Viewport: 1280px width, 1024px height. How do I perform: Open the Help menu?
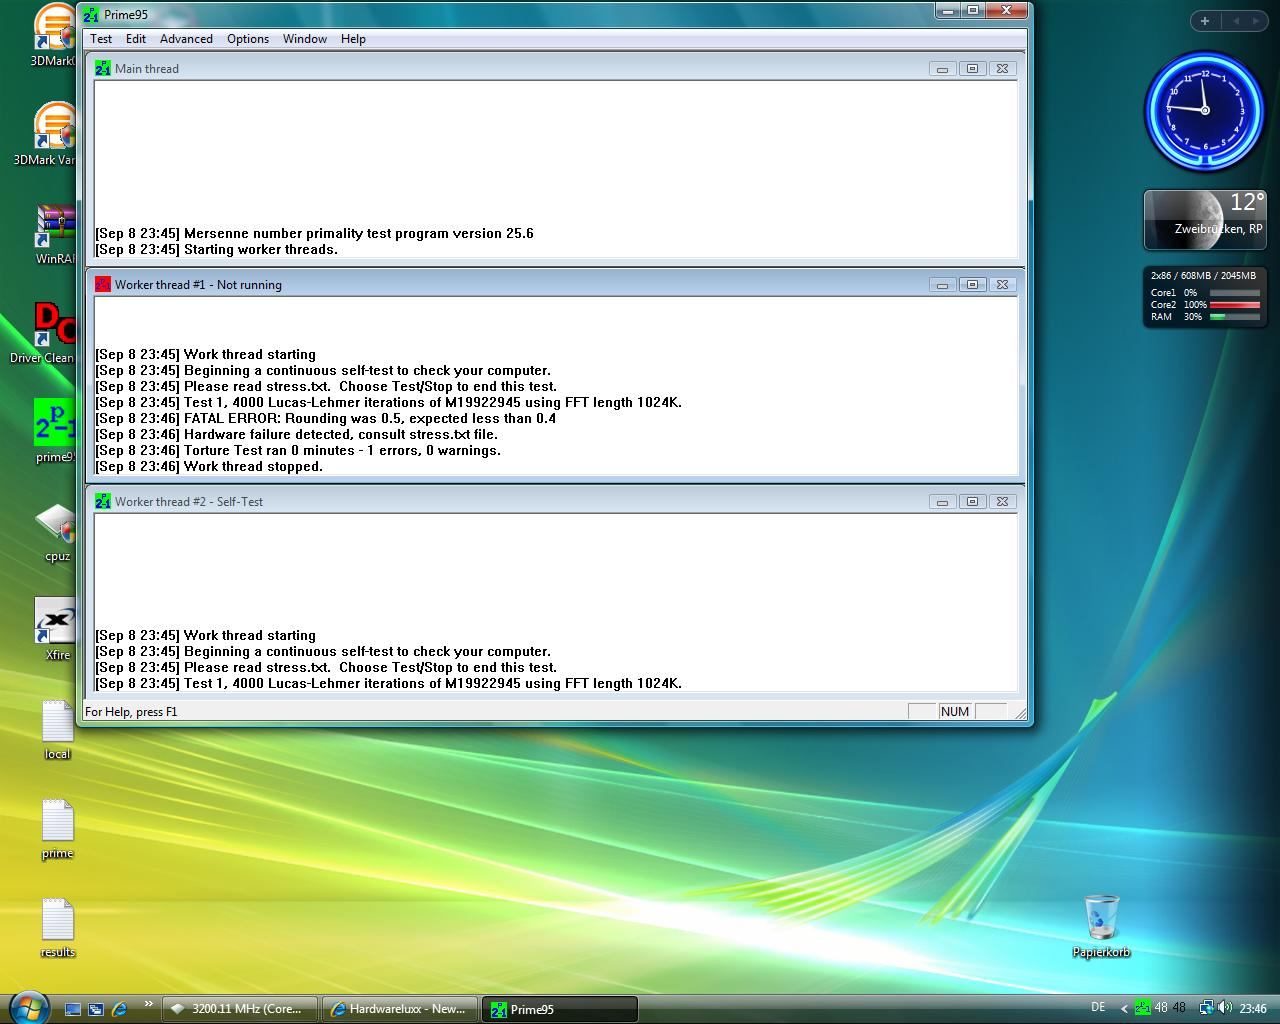(x=353, y=39)
